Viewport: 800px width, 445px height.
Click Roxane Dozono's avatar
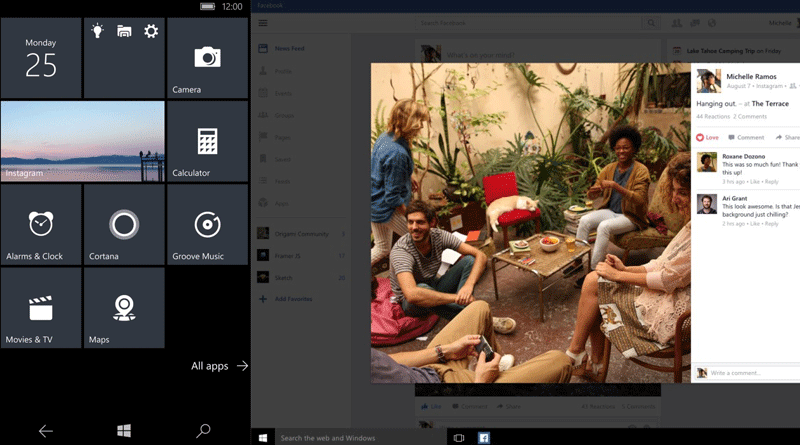click(707, 162)
